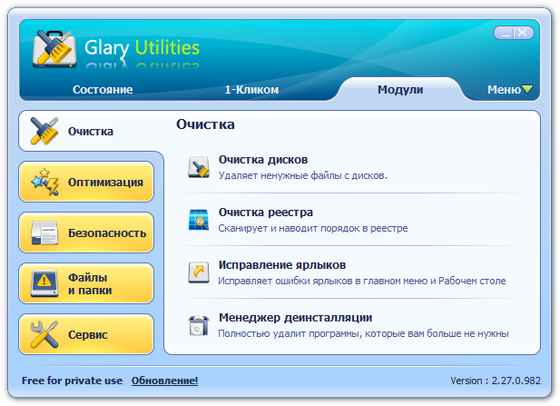Viewport: 560px width, 406px height.
Task: Select the Модули tab
Action: (400, 89)
